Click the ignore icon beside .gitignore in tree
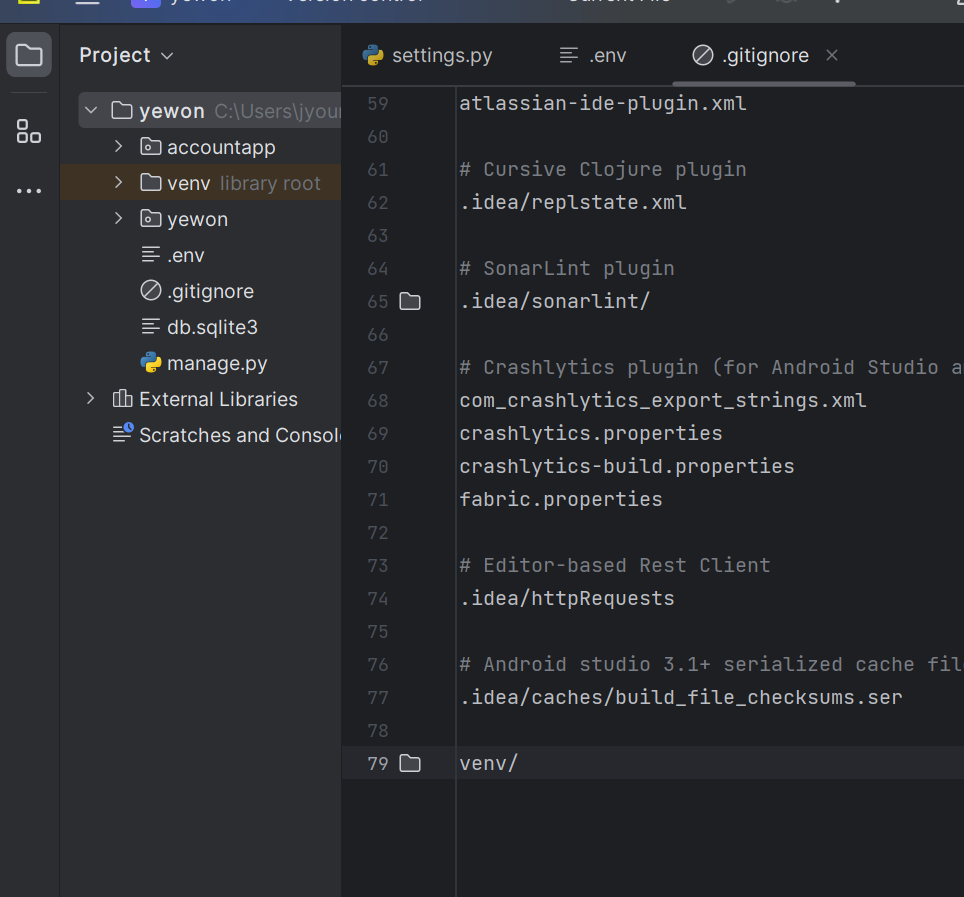Viewport: 964px width, 897px height. 151,291
